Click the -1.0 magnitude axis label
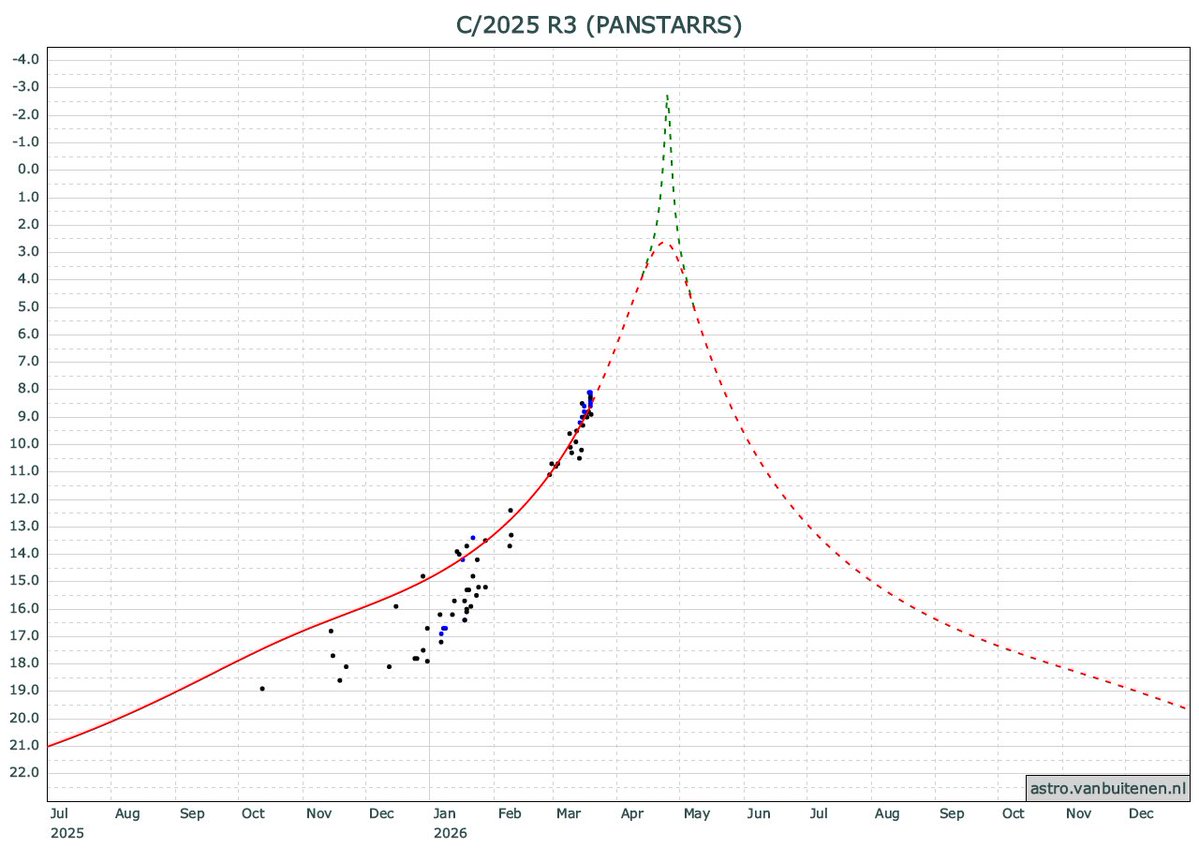The image size is (1199, 848). point(26,142)
